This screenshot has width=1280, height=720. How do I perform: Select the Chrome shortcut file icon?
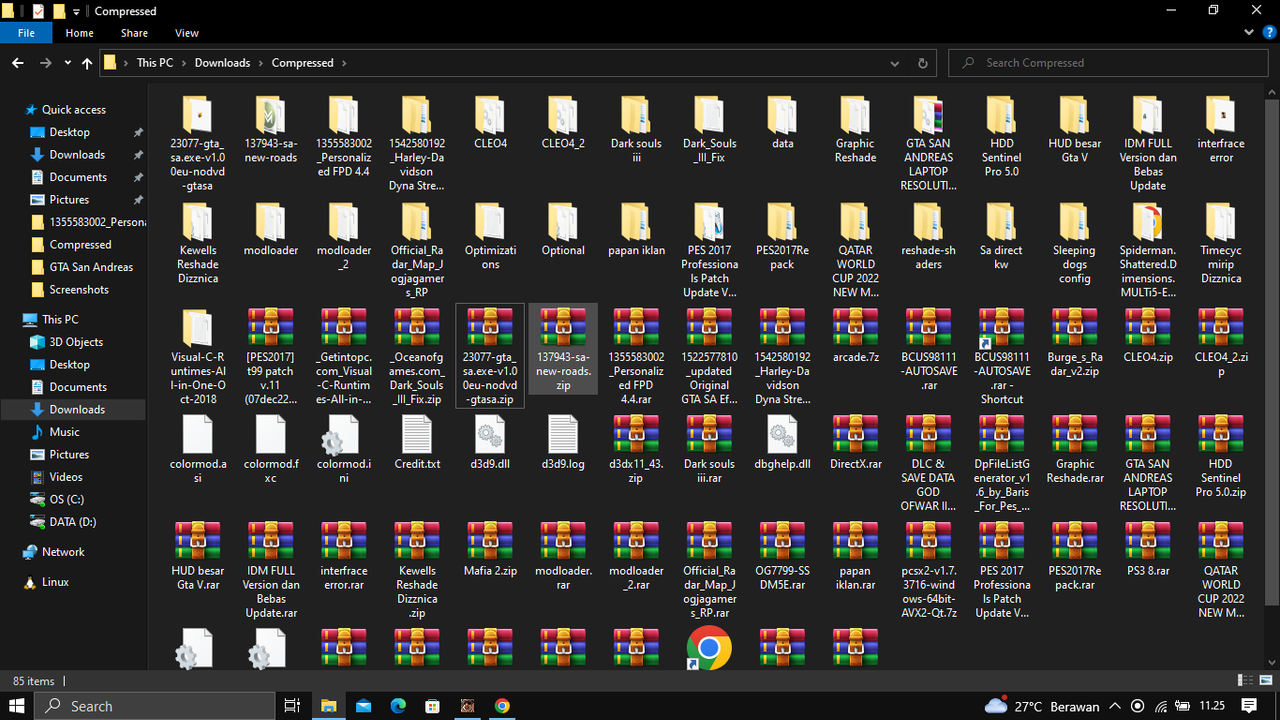point(709,649)
